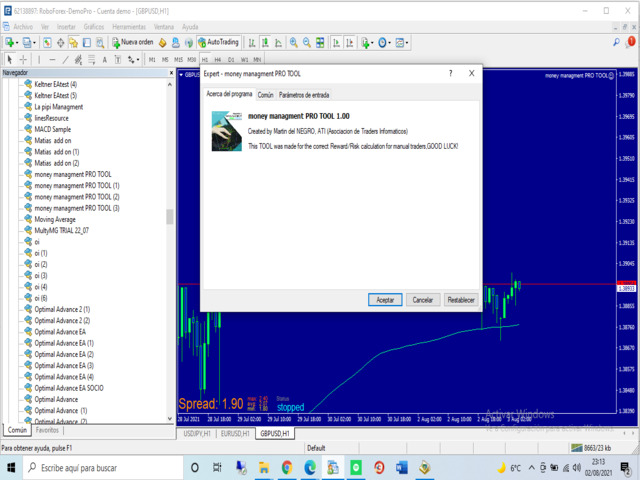This screenshot has height=480, width=640.
Task: Open the GBPUSD chart title dropdown arrow
Action: click(181, 75)
